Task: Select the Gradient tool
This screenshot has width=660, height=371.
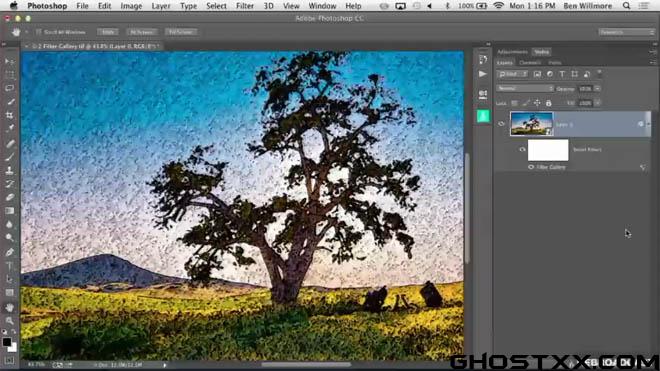Action: point(9,211)
